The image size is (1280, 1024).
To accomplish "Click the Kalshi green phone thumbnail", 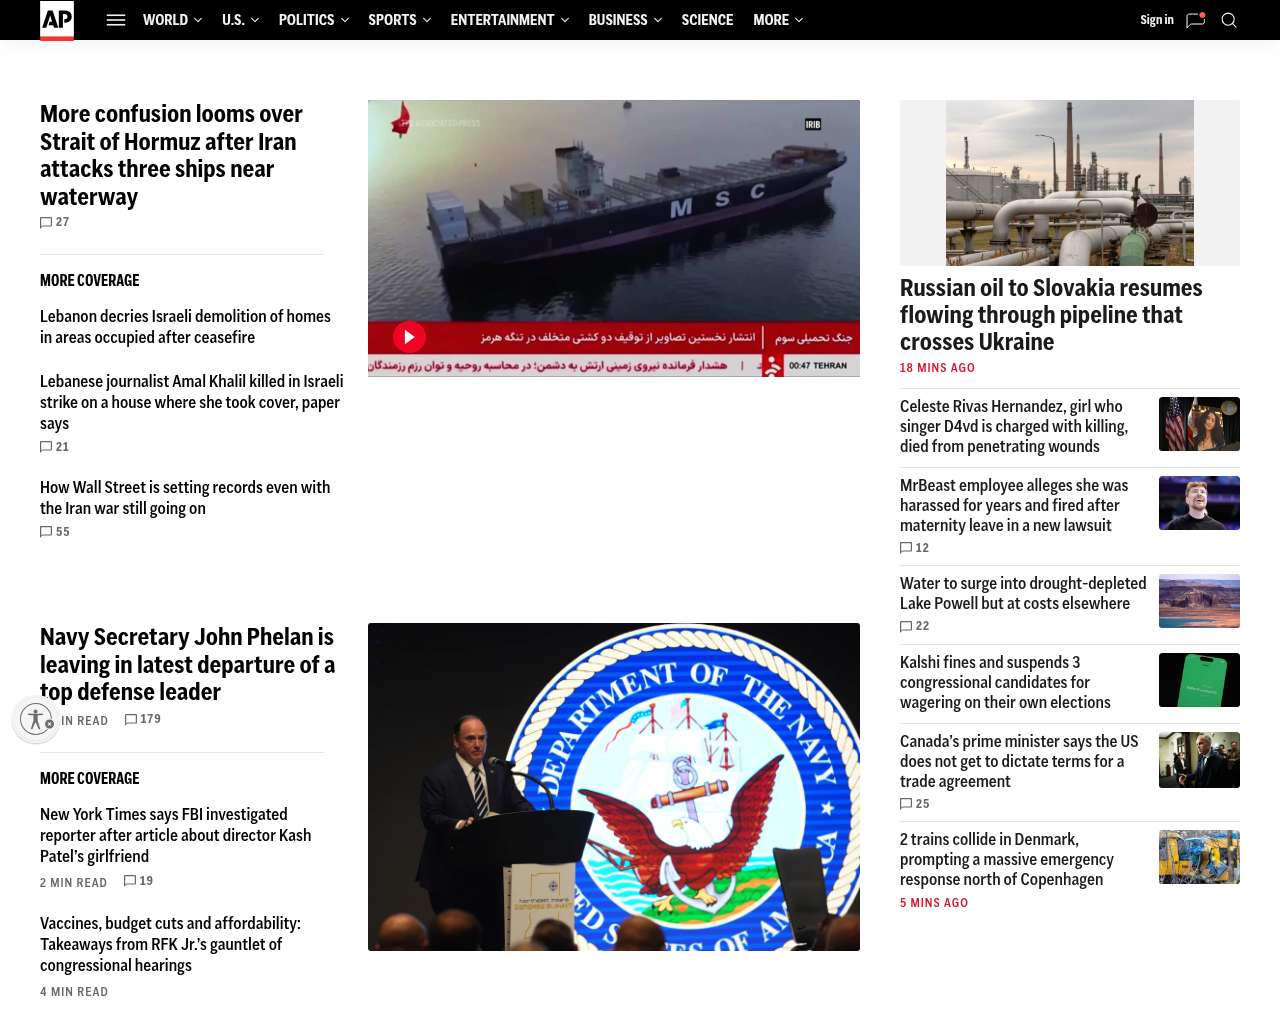I will point(1199,680).
